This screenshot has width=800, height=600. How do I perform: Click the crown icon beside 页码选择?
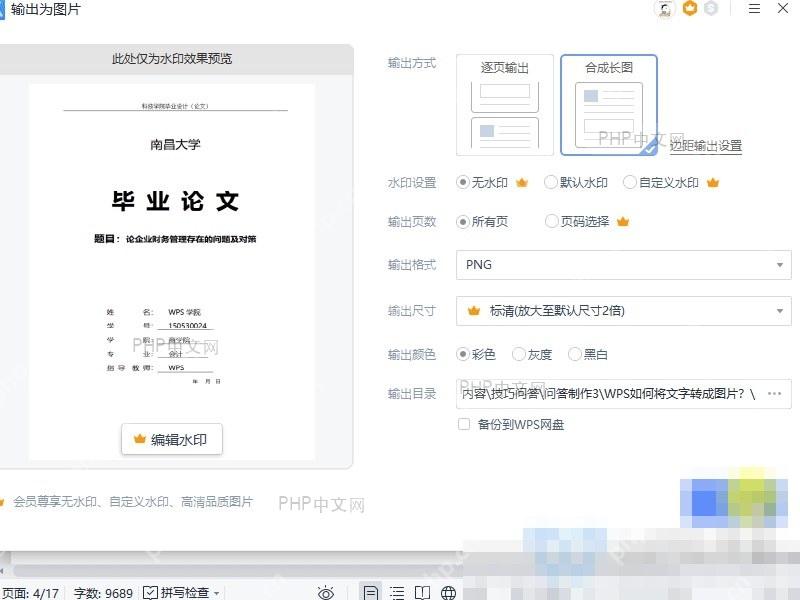coord(623,221)
